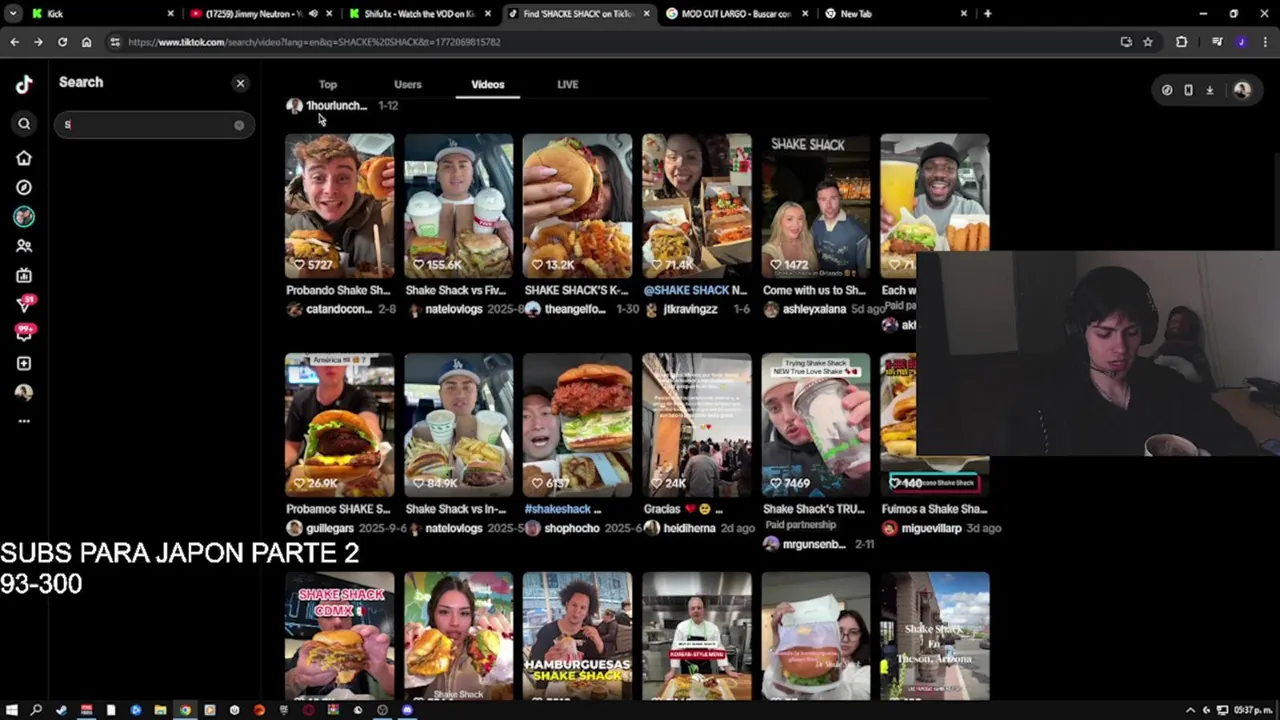1280x720 pixels.
Task: Click the #shakeshack hashtag caption link
Action: tap(559, 510)
